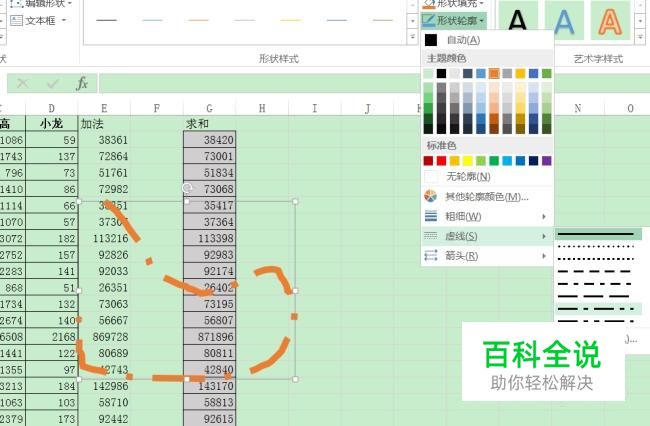Open the 虚线(S) dashes submenu
Viewport: 650px width, 426px height.
(487, 236)
